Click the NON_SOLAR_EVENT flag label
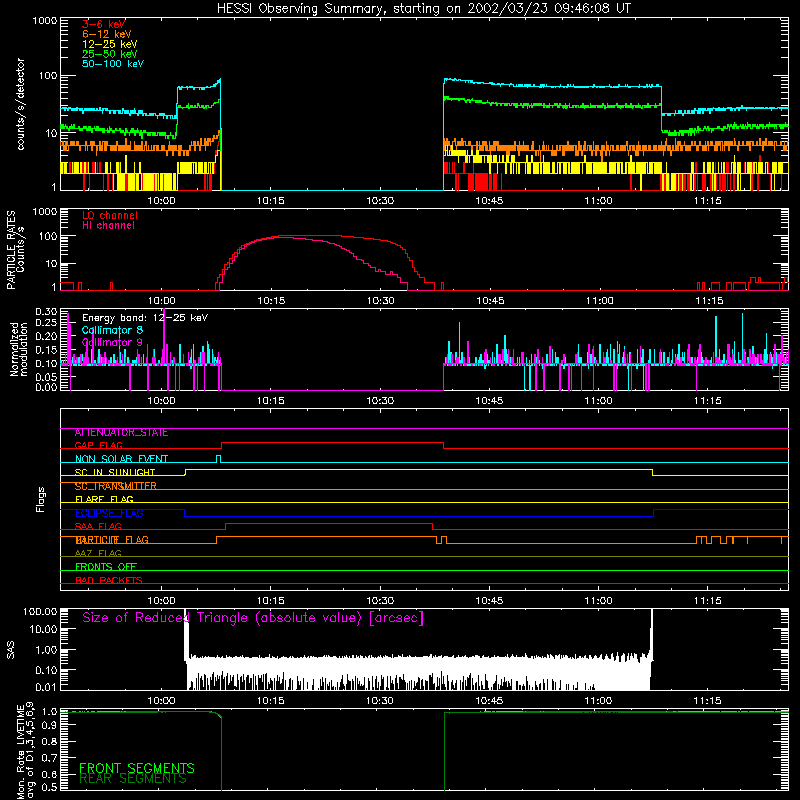This screenshot has height=800, width=800. [121, 459]
